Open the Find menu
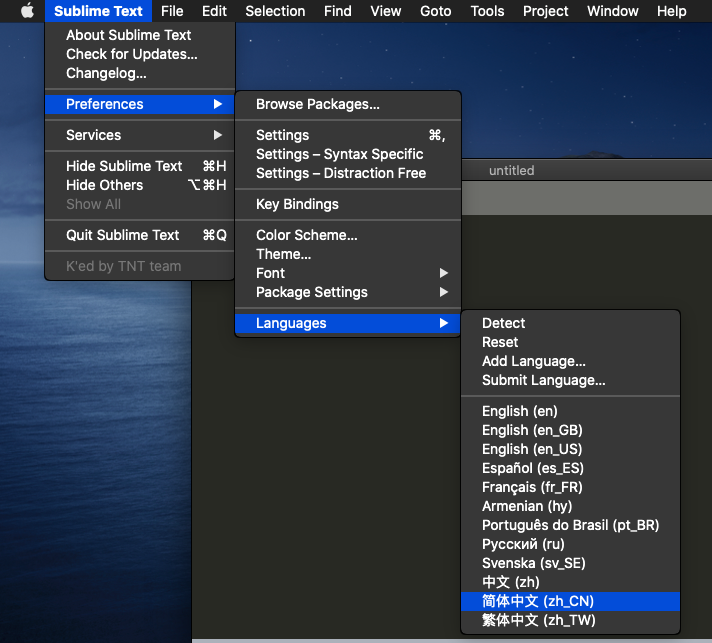 tap(337, 10)
